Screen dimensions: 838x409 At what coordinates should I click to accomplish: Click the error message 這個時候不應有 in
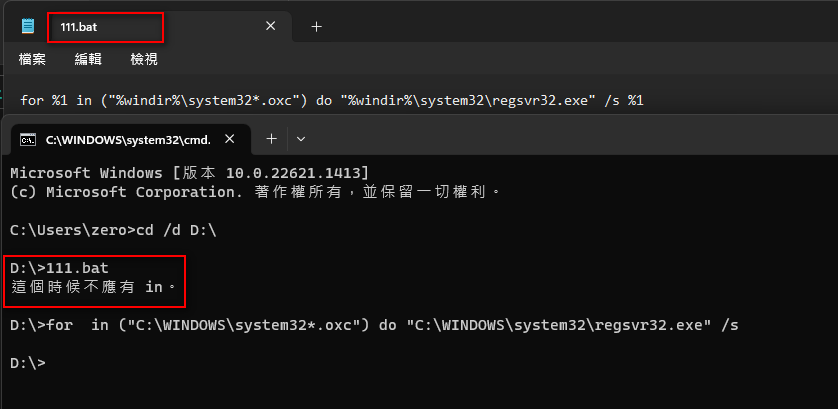tap(94, 288)
